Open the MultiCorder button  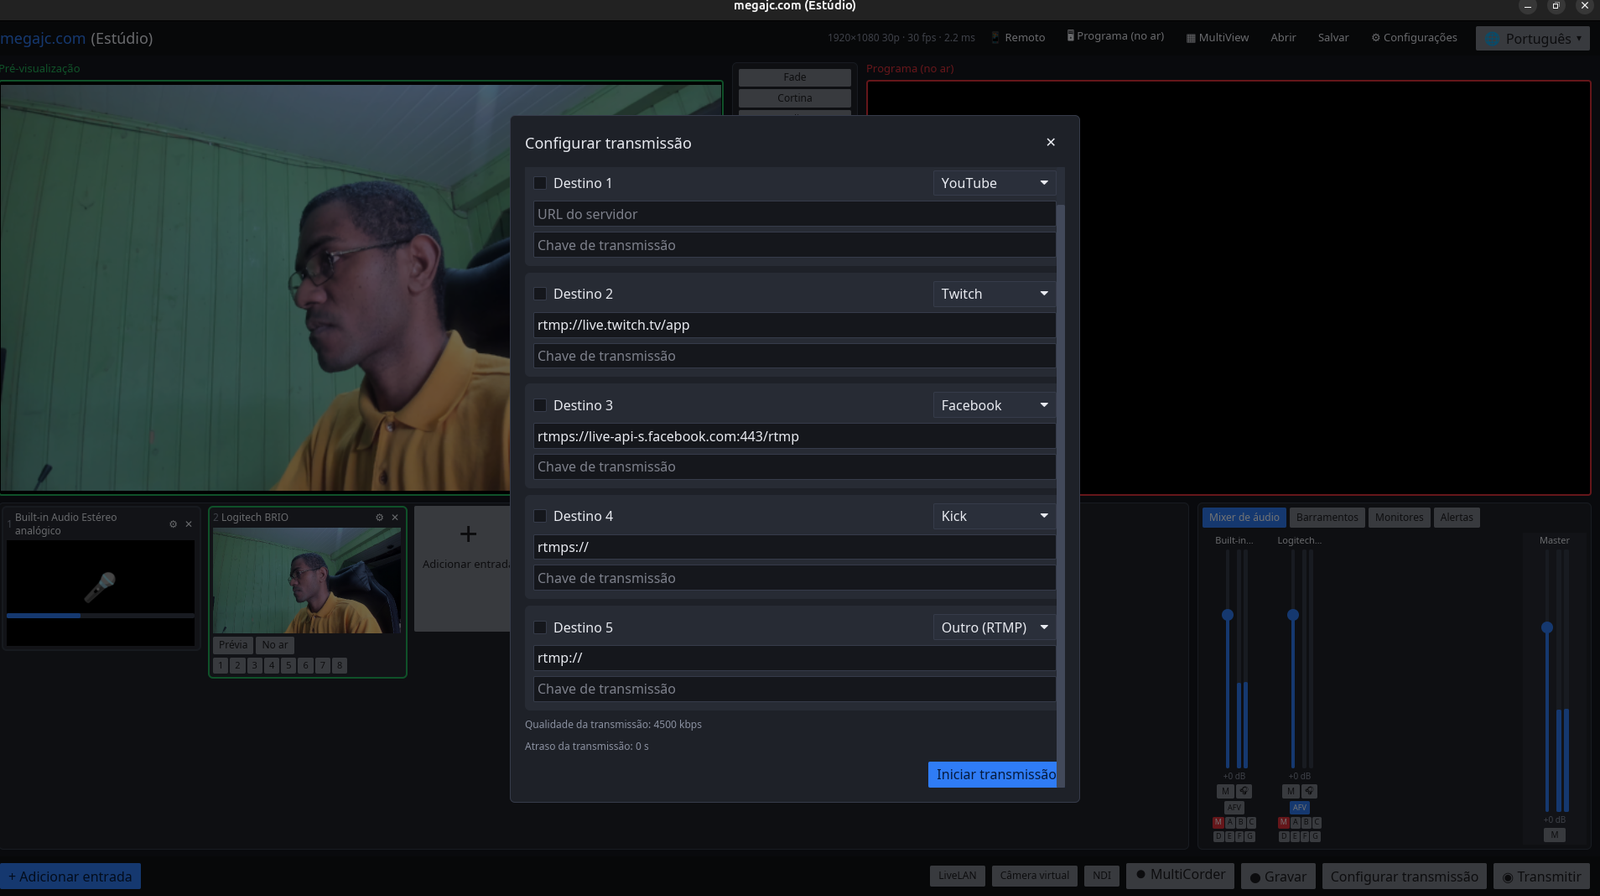point(1180,875)
